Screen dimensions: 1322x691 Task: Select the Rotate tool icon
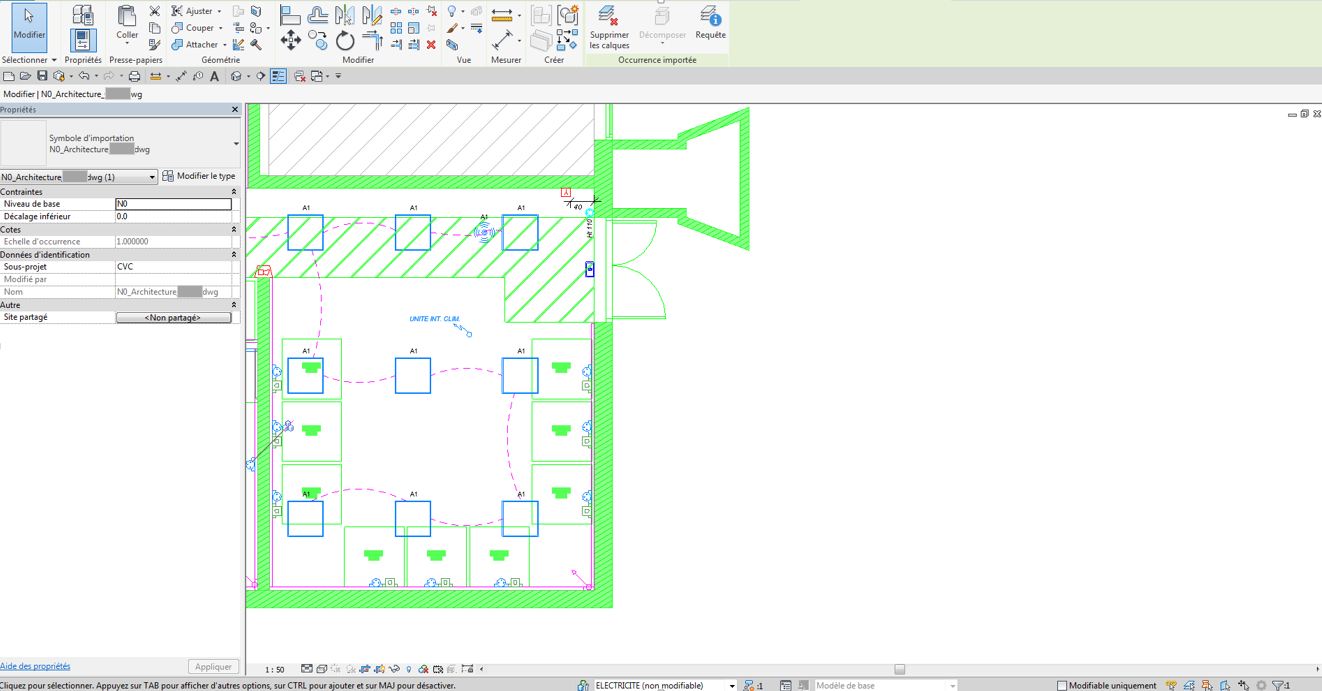(x=345, y=41)
